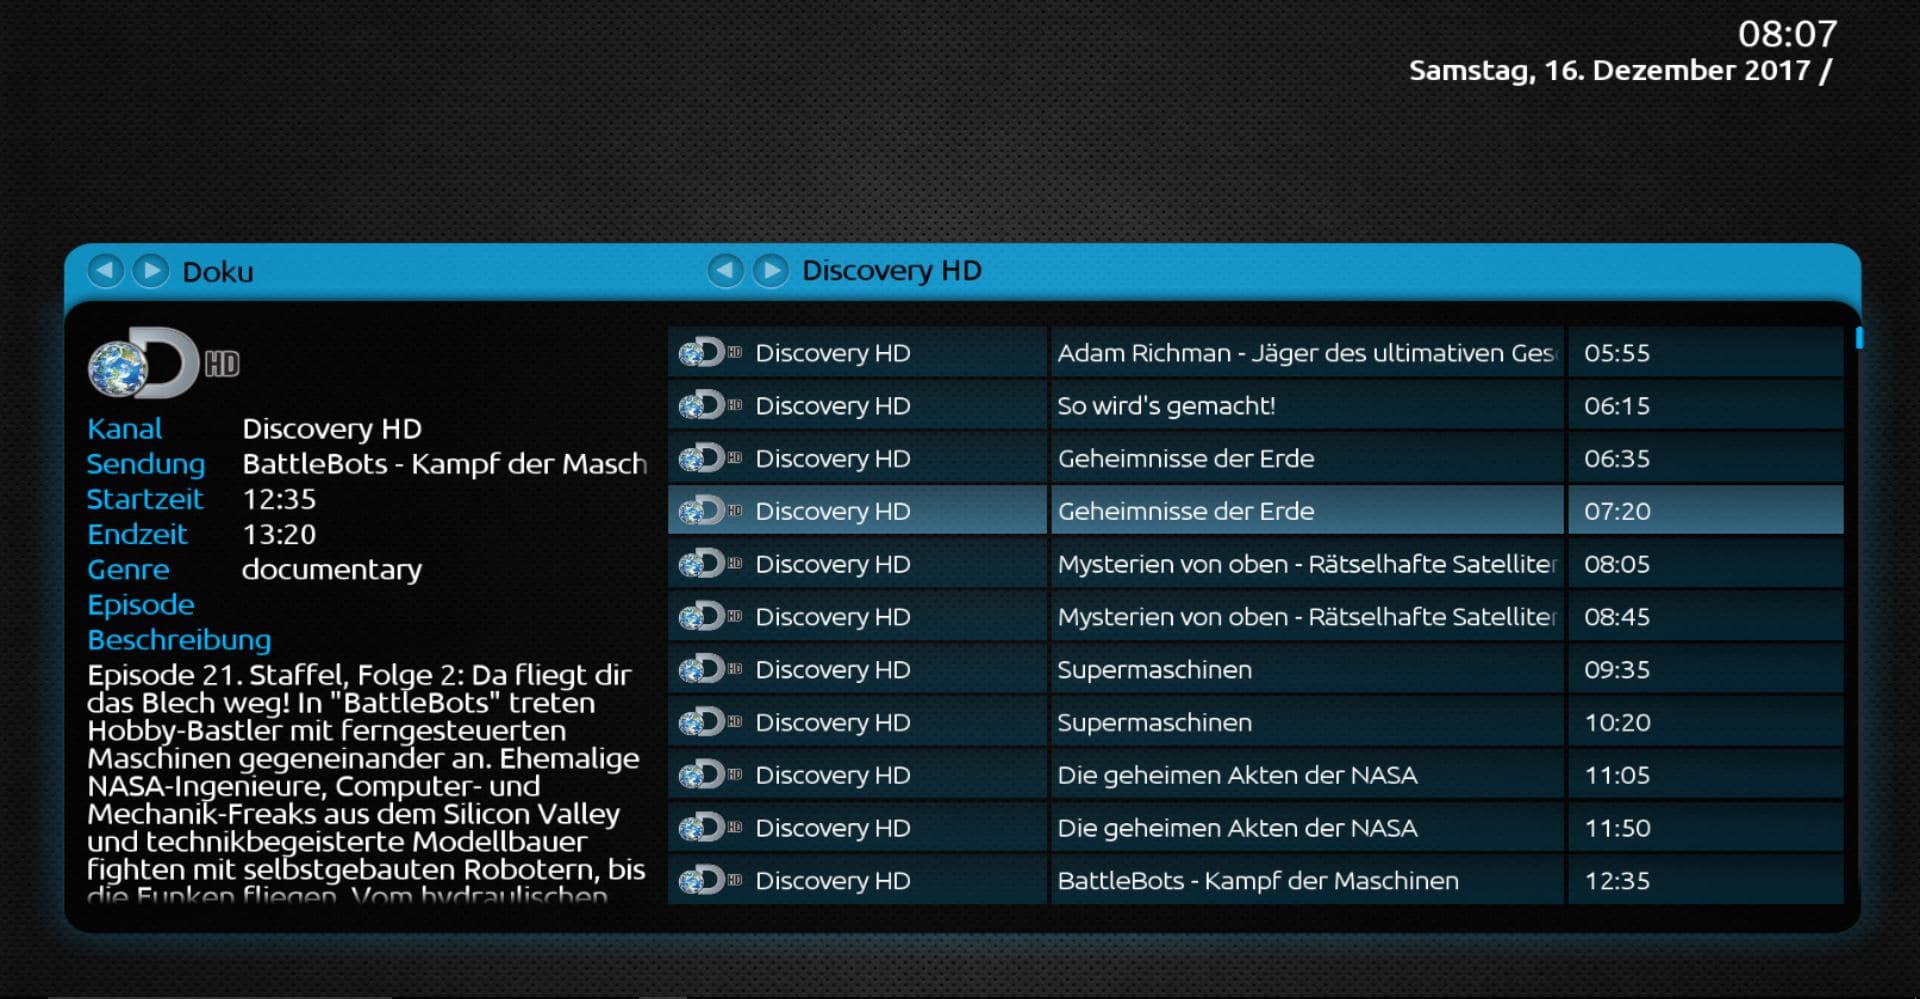
Task: Click the Discovery logo in the 06:15 row
Action: tap(710, 405)
